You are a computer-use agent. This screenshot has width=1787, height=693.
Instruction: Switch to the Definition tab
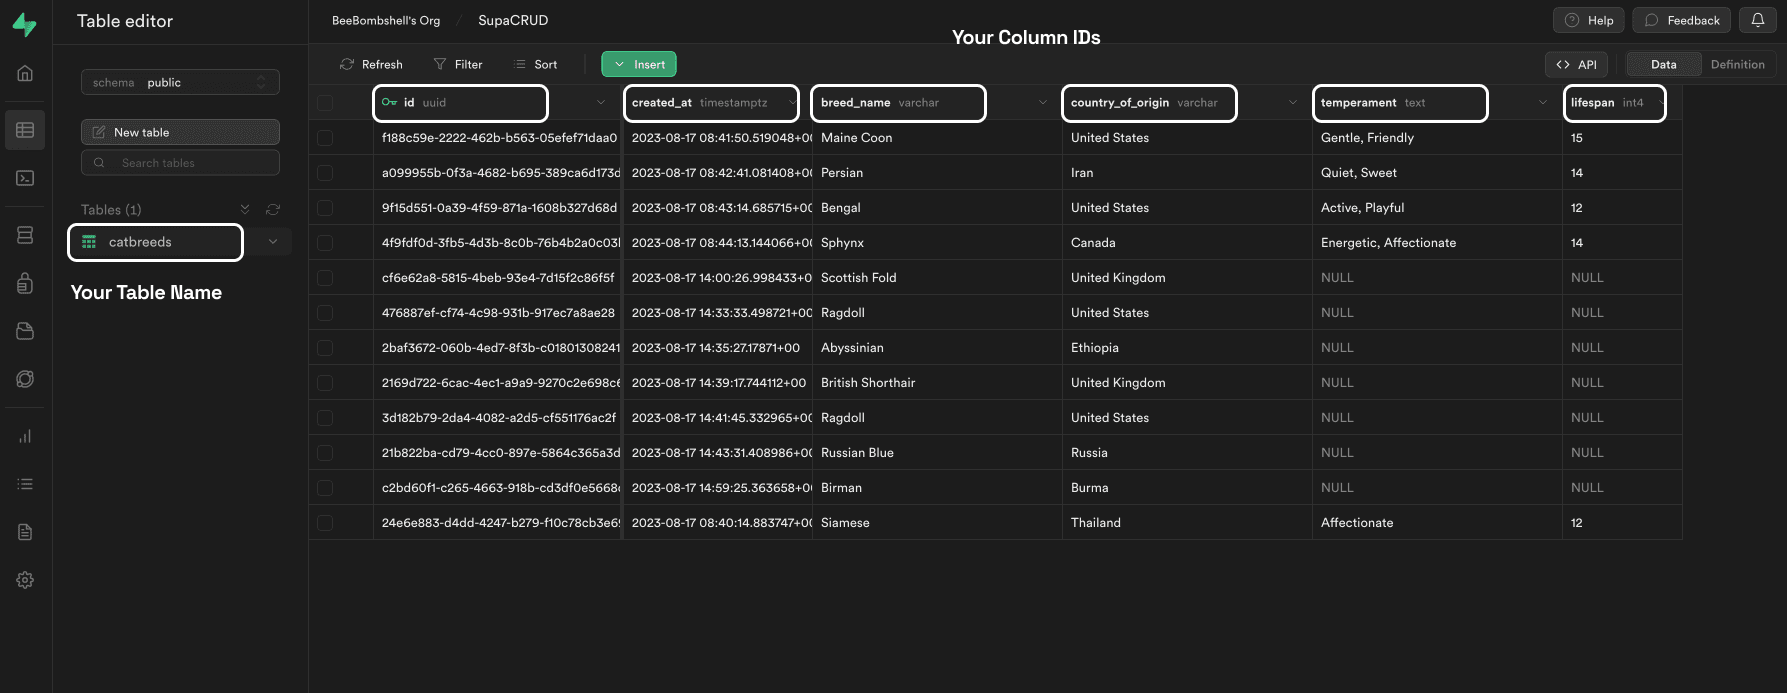[1737, 64]
